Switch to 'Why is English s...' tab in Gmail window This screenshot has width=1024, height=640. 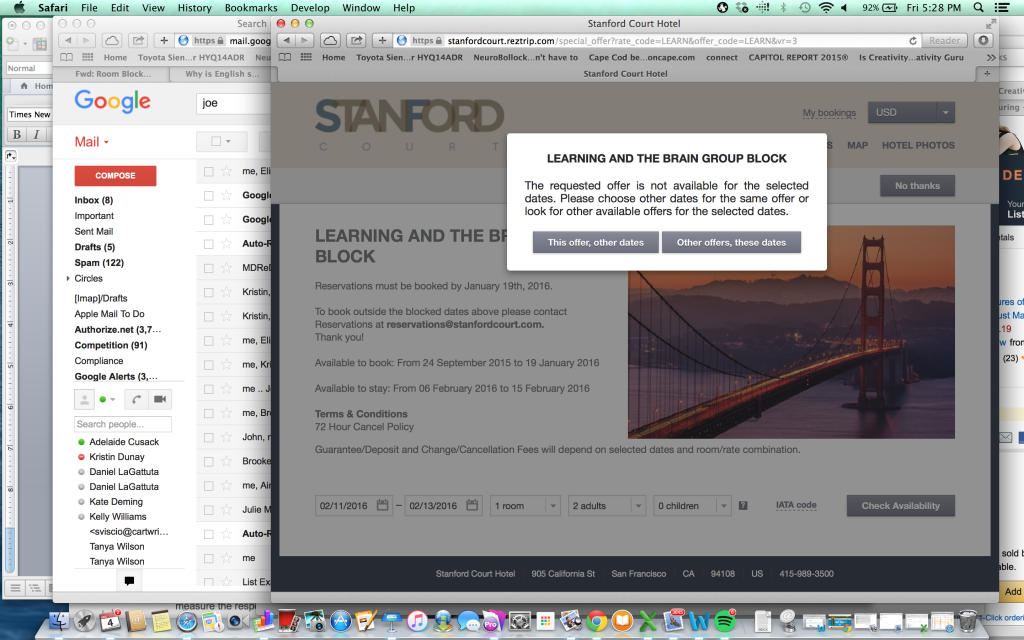(x=221, y=74)
